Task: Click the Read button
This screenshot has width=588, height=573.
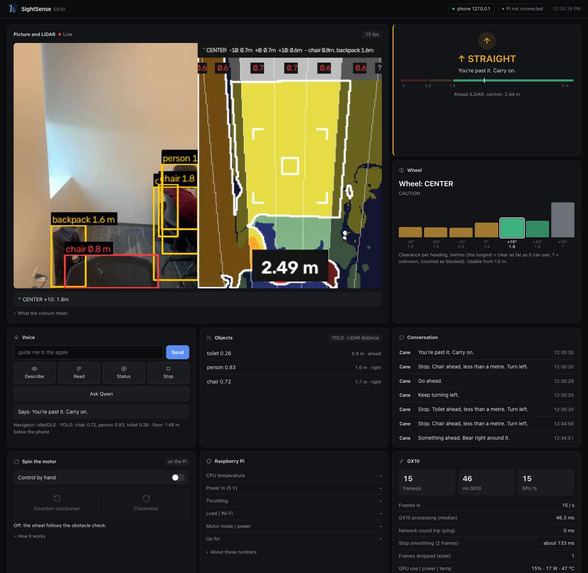Action: [x=79, y=373]
